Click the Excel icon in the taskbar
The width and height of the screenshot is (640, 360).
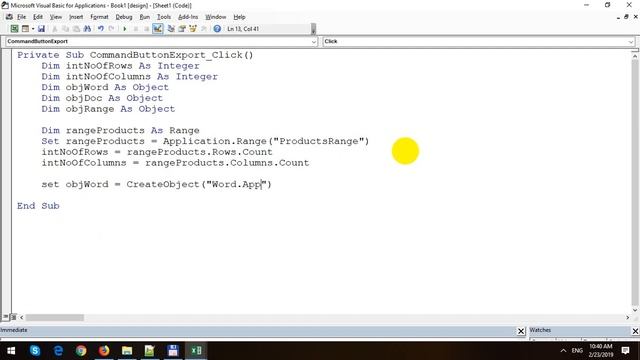click(x=196, y=351)
